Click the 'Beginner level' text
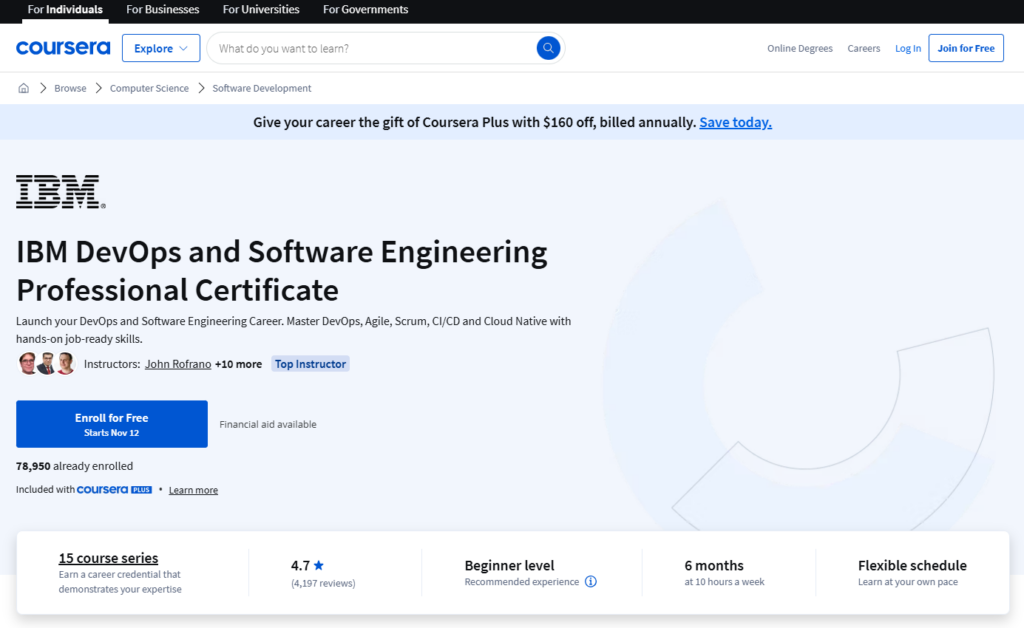Viewport: 1024px width, 628px height. click(x=509, y=565)
